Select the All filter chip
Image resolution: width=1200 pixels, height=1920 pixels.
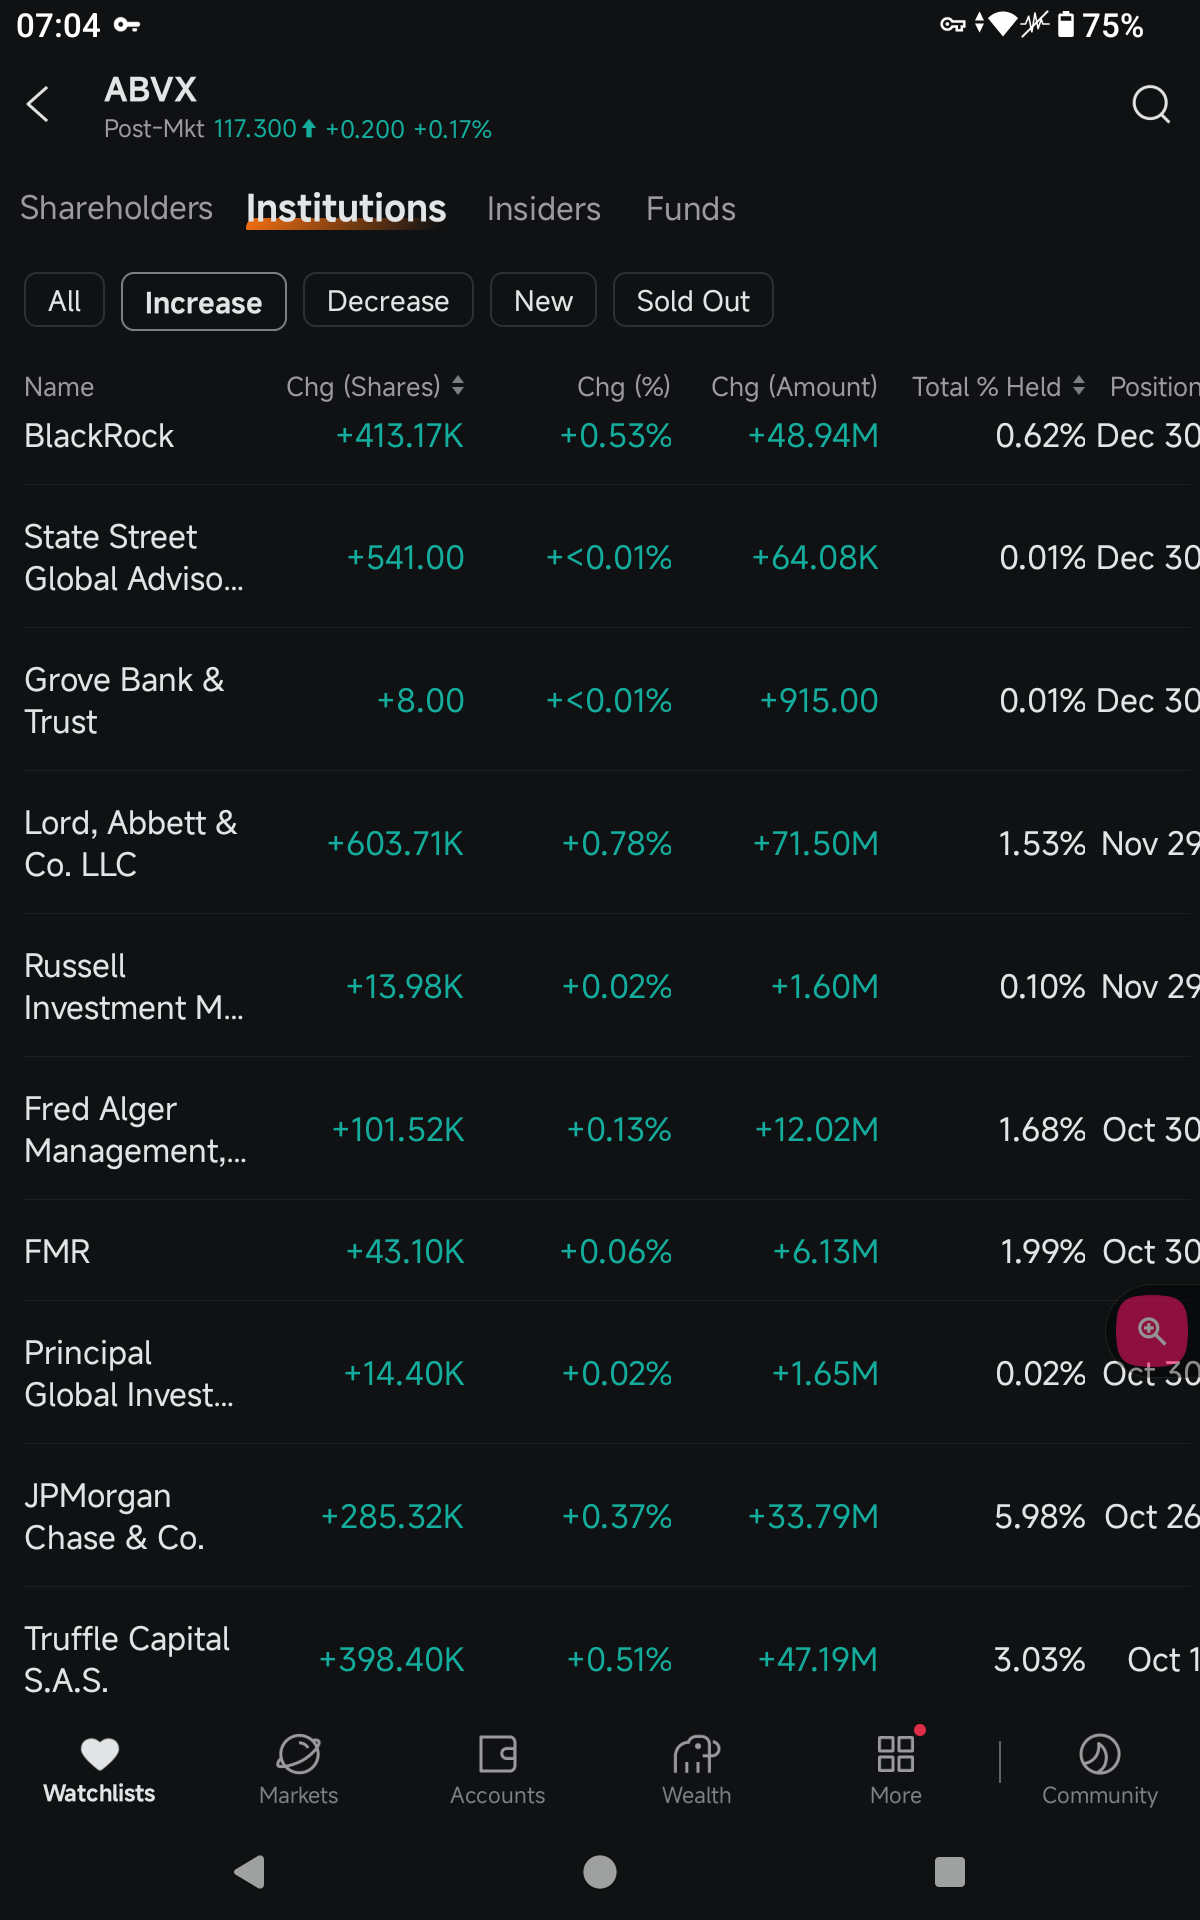pos(65,301)
